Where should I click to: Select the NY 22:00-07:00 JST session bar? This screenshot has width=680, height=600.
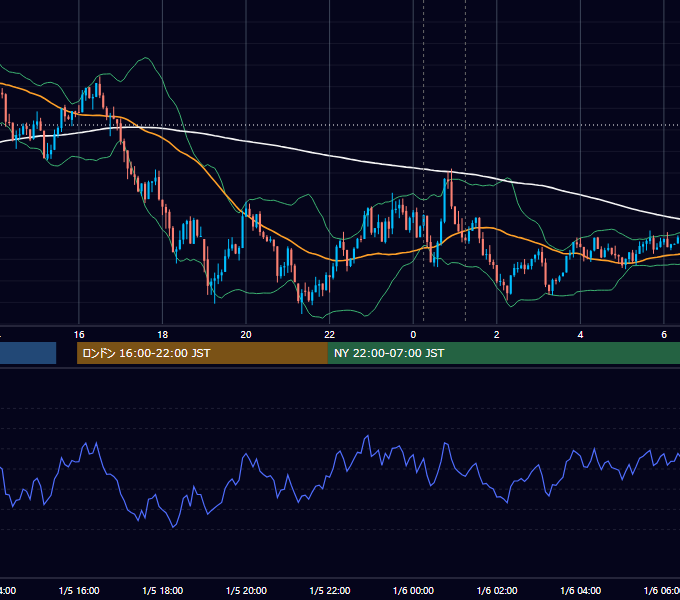pos(503,353)
